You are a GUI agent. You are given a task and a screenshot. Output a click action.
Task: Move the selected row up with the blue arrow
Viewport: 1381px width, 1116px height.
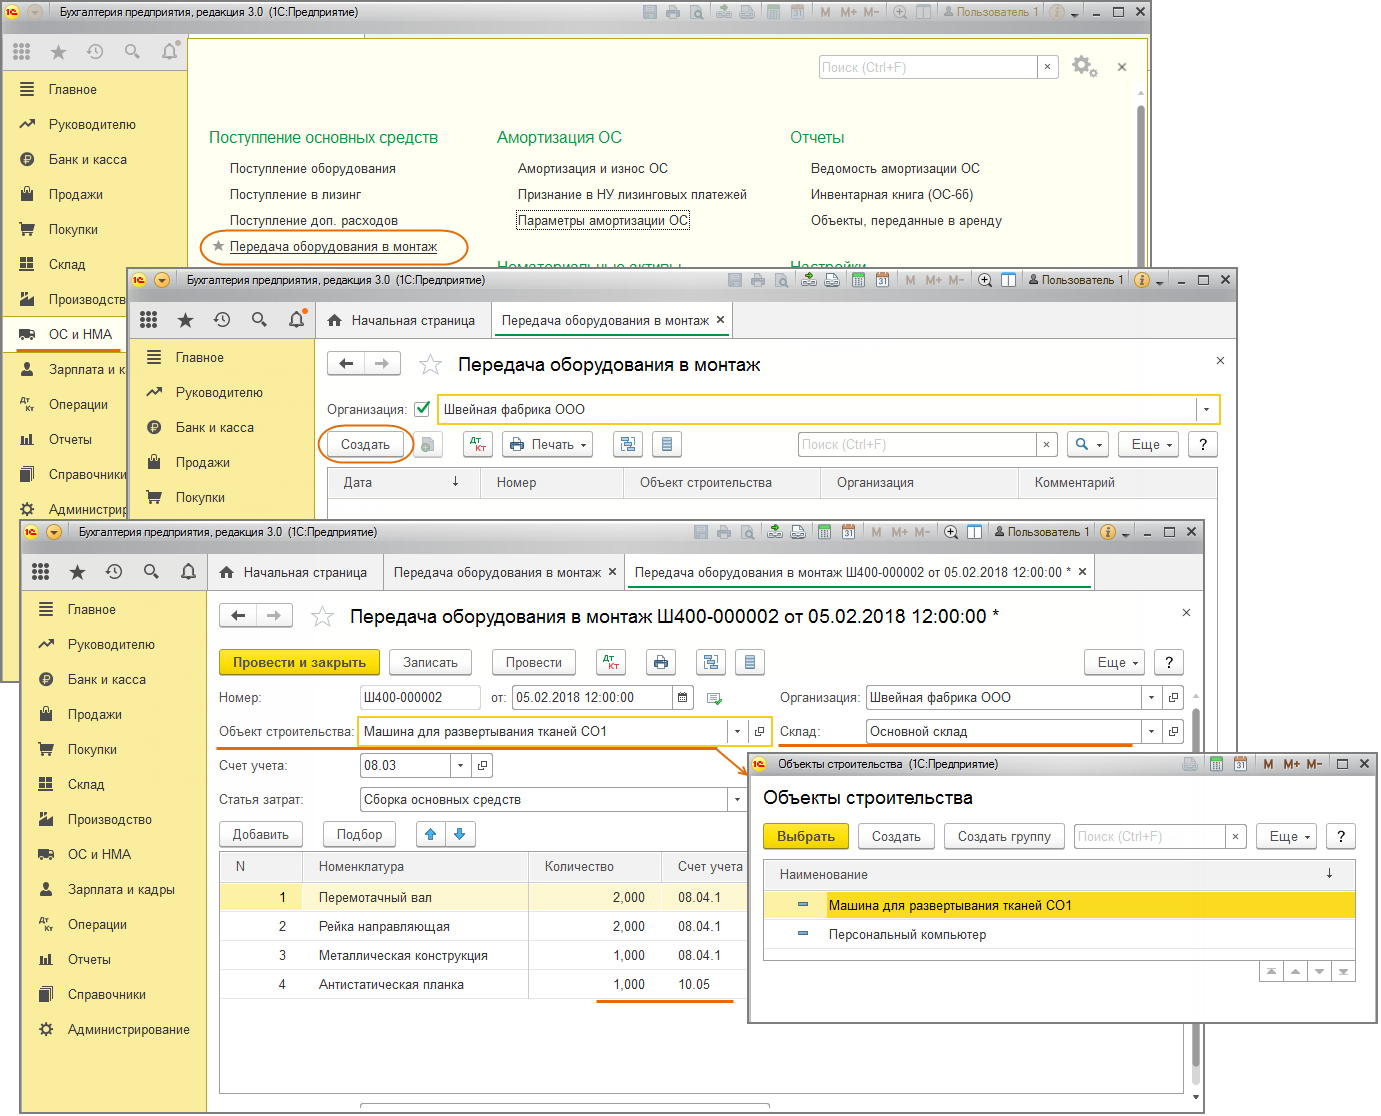(431, 834)
